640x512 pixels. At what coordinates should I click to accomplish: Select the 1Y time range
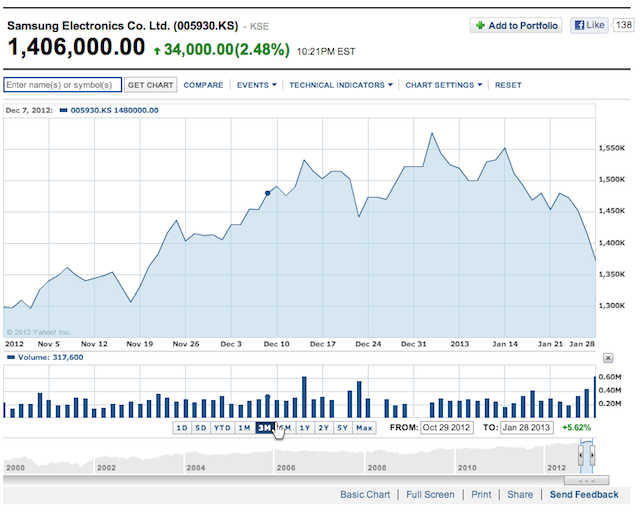pyautogui.click(x=305, y=427)
